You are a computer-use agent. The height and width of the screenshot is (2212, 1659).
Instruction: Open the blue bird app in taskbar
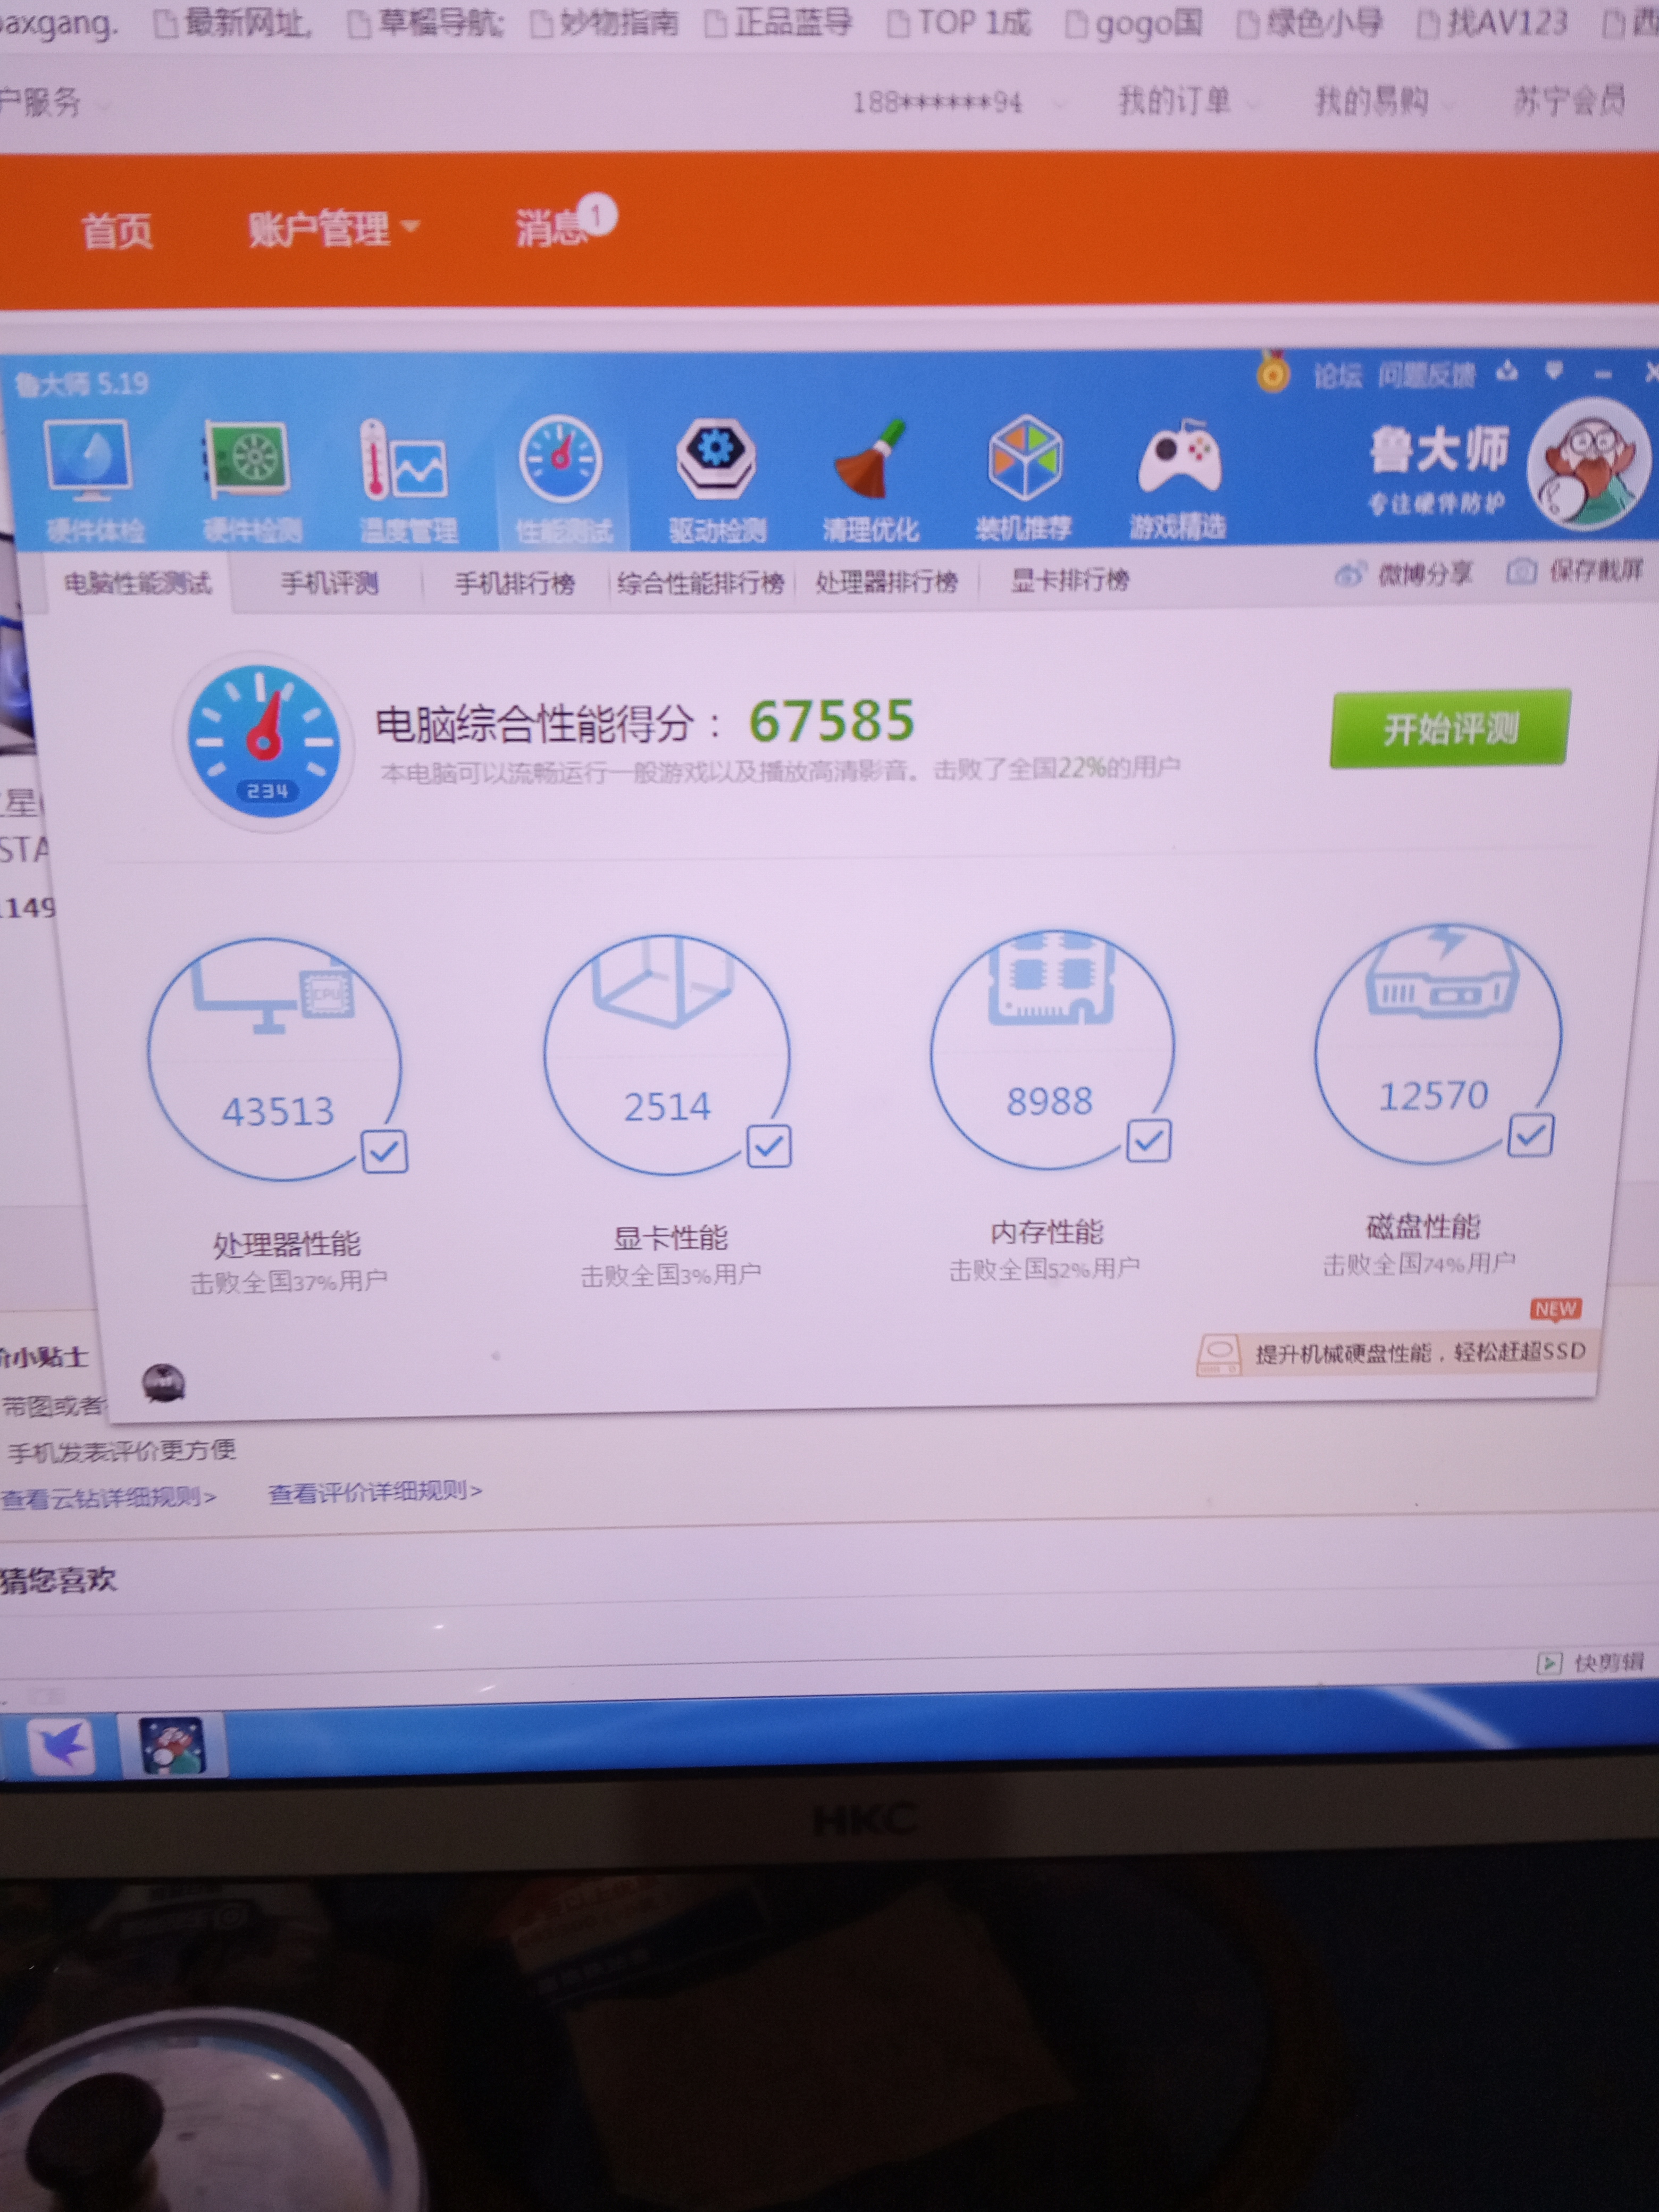pos(62,1747)
